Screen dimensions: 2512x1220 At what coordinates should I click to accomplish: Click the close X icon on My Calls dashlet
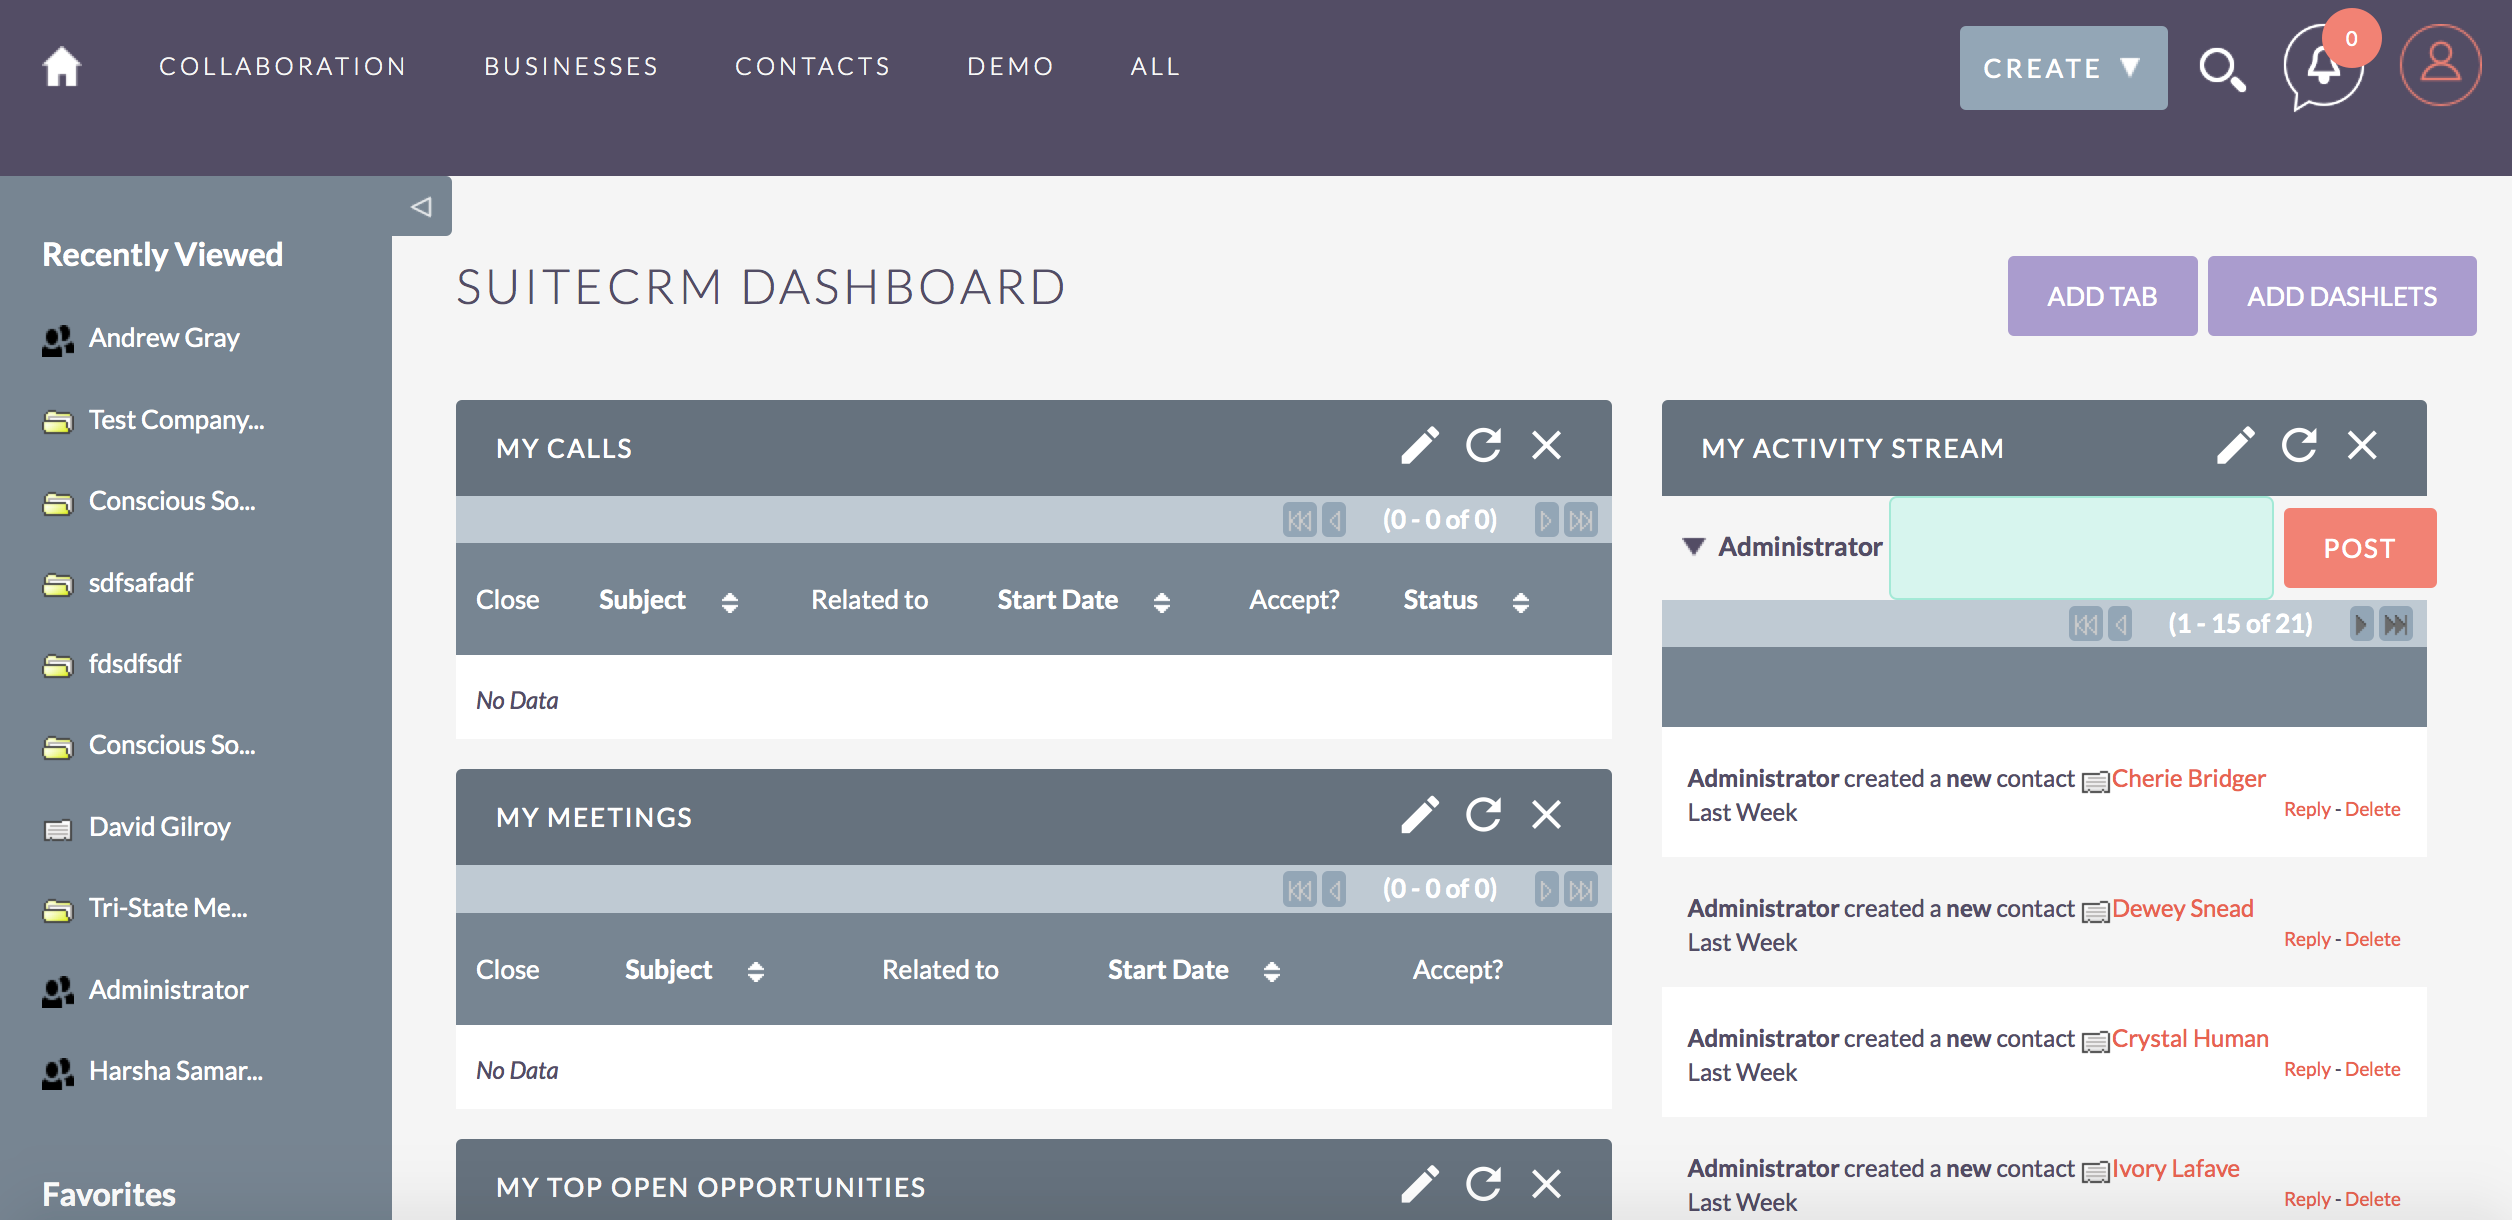(x=1548, y=447)
